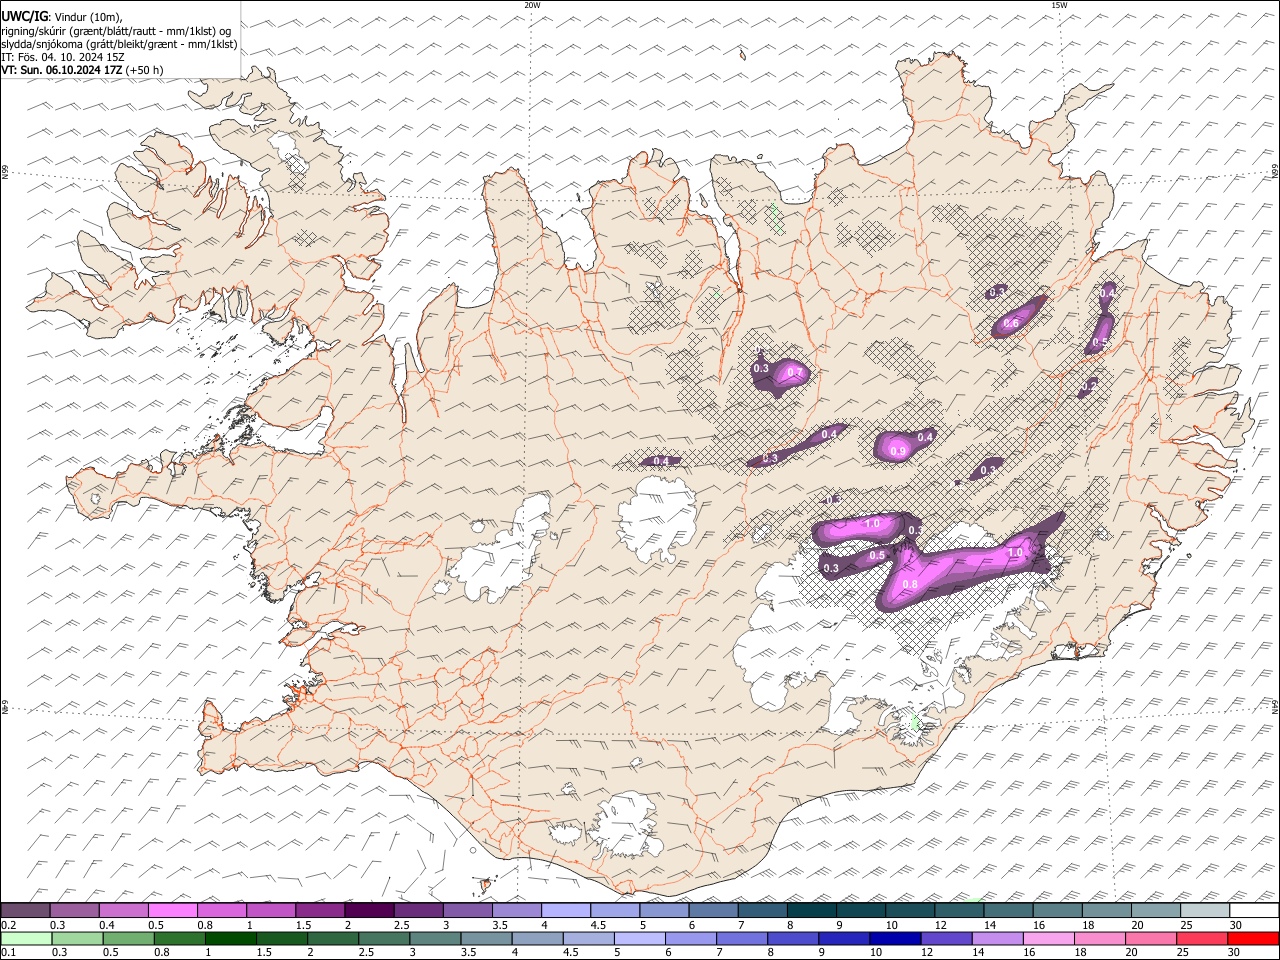Click the 'rigning/skúrir (grænt/blátt/rautt' legend description line
Image resolution: width=1280 pixels, height=960 pixels.
click(116, 31)
